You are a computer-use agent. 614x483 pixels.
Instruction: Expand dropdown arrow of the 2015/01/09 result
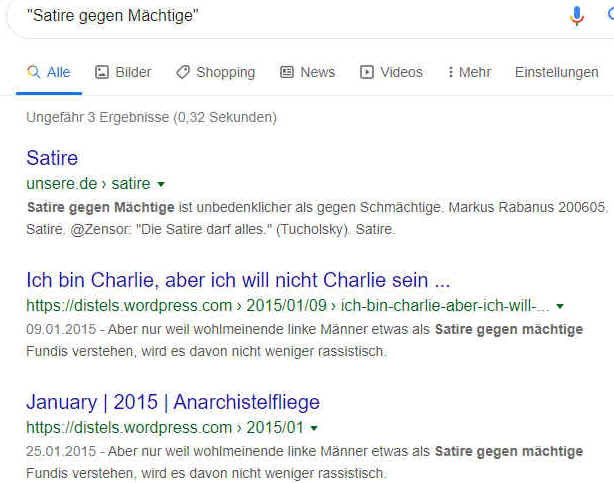[560, 306]
